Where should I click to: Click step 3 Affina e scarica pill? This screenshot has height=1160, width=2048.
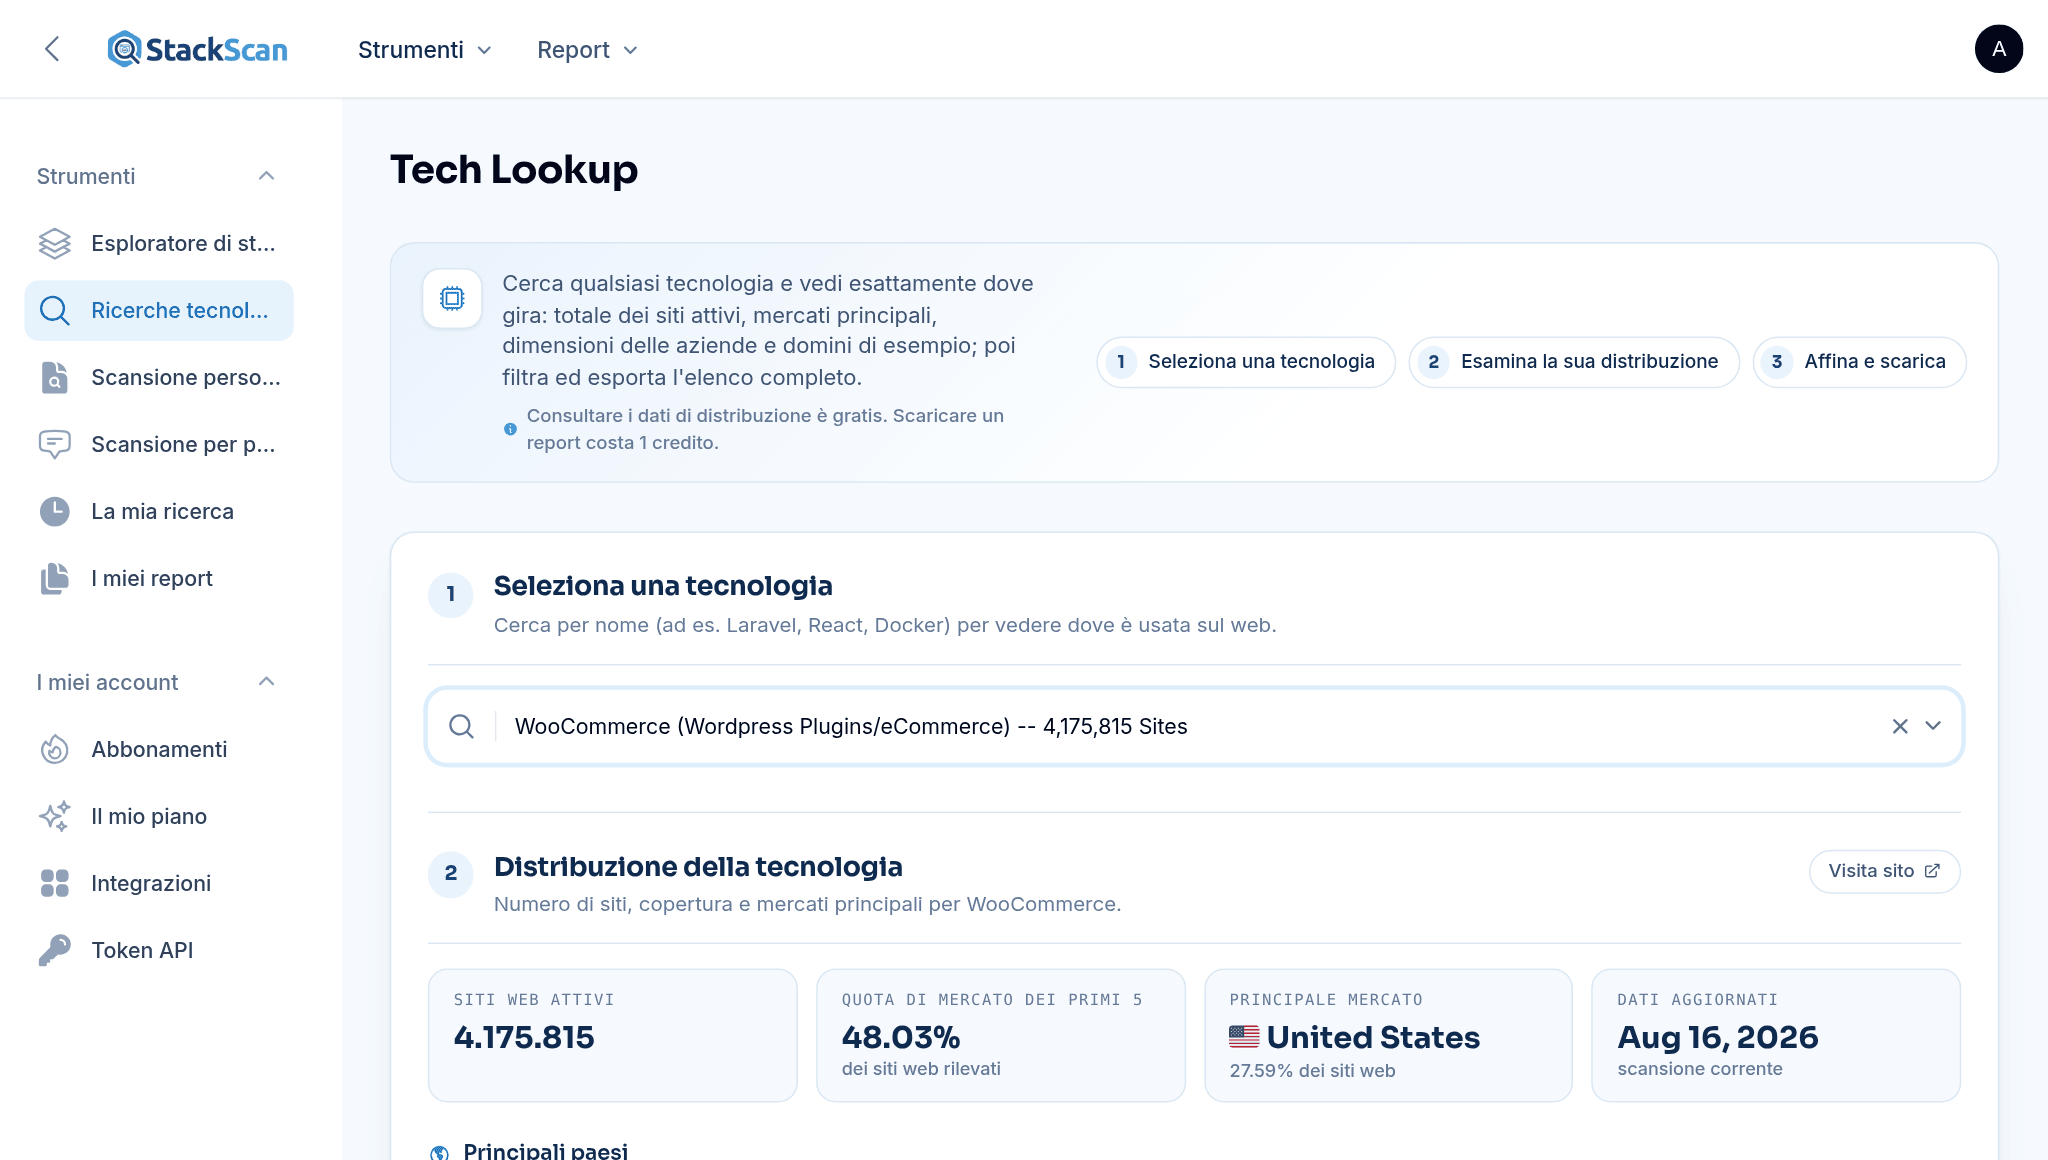pos(1859,362)
